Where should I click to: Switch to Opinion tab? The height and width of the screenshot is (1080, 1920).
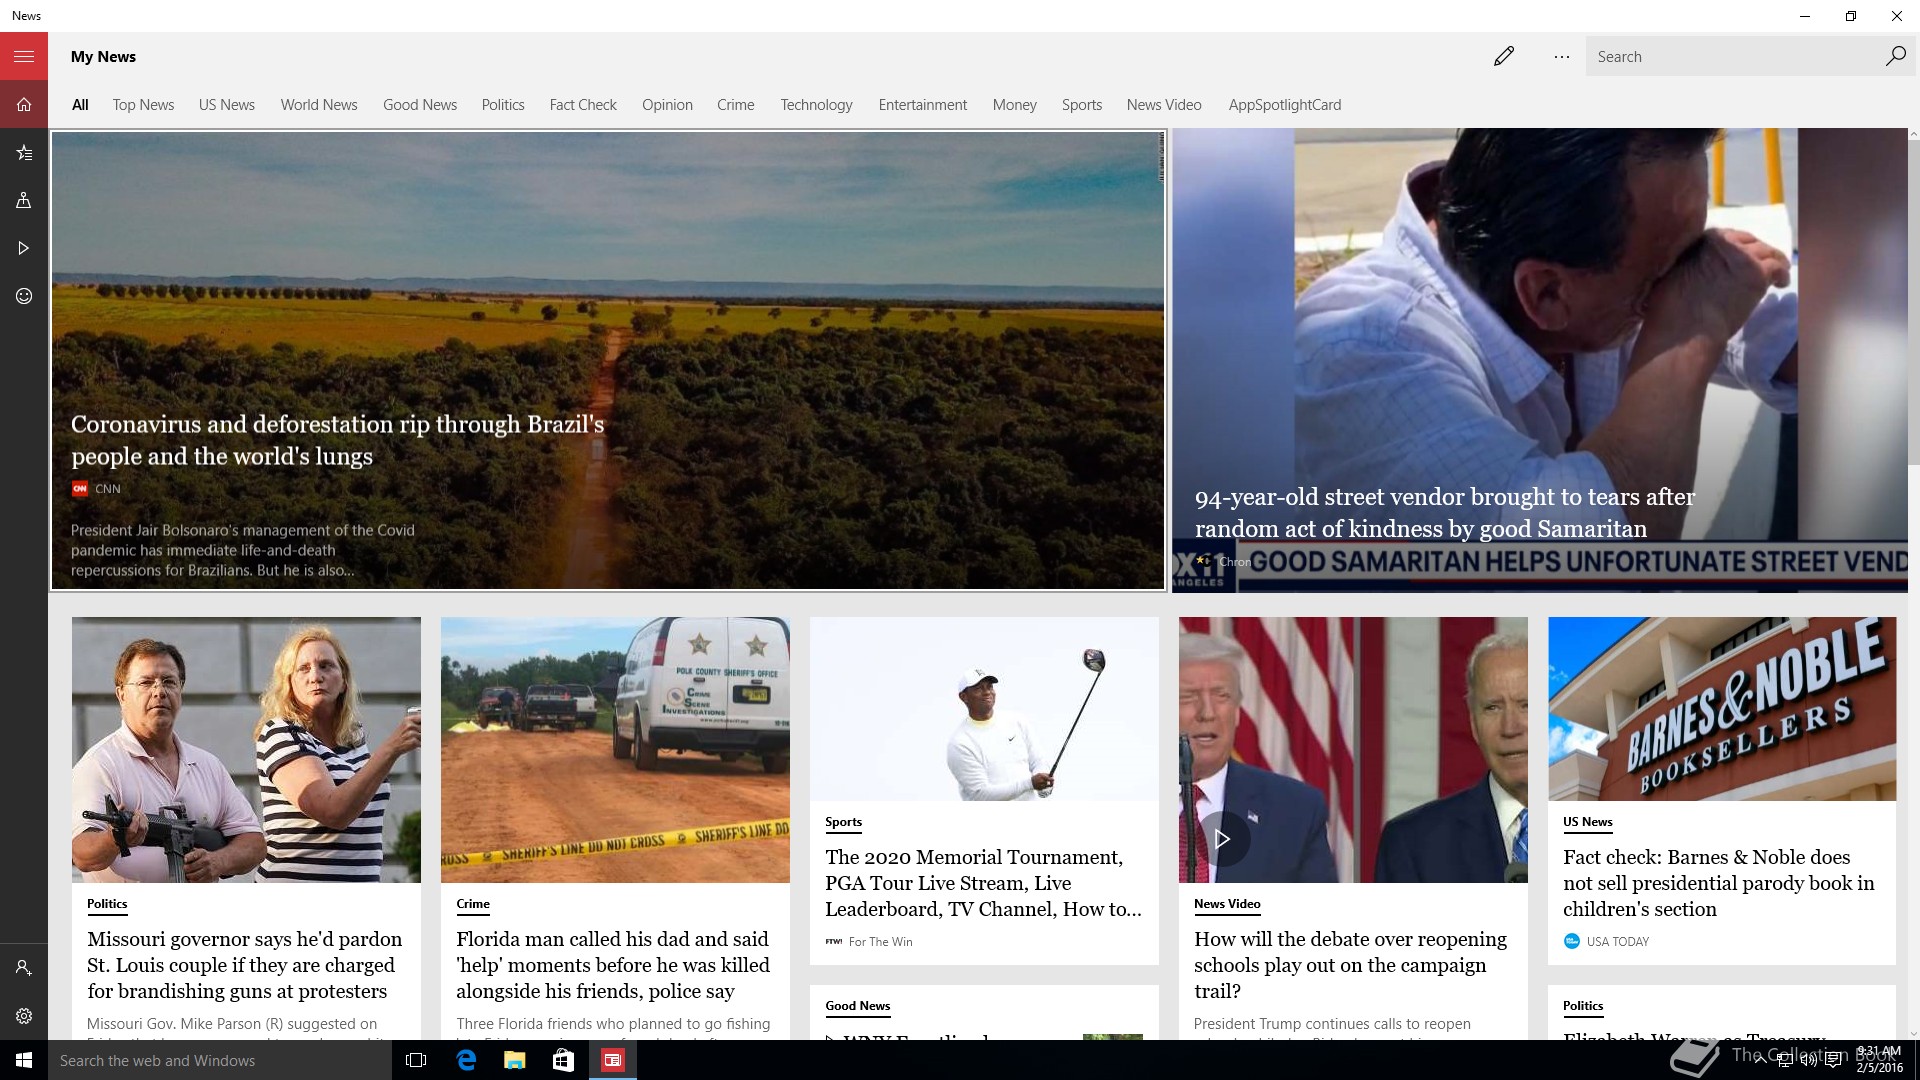coord(667,105)
